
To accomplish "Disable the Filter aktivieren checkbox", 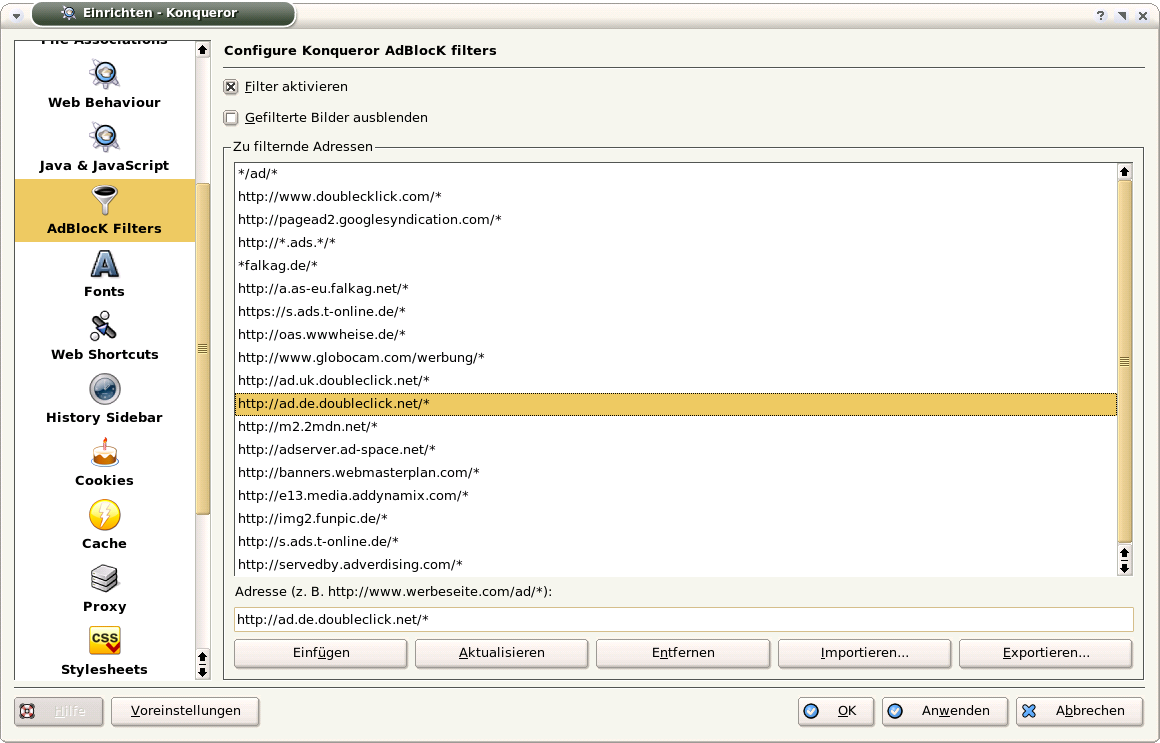I will [x=231, y=87].
